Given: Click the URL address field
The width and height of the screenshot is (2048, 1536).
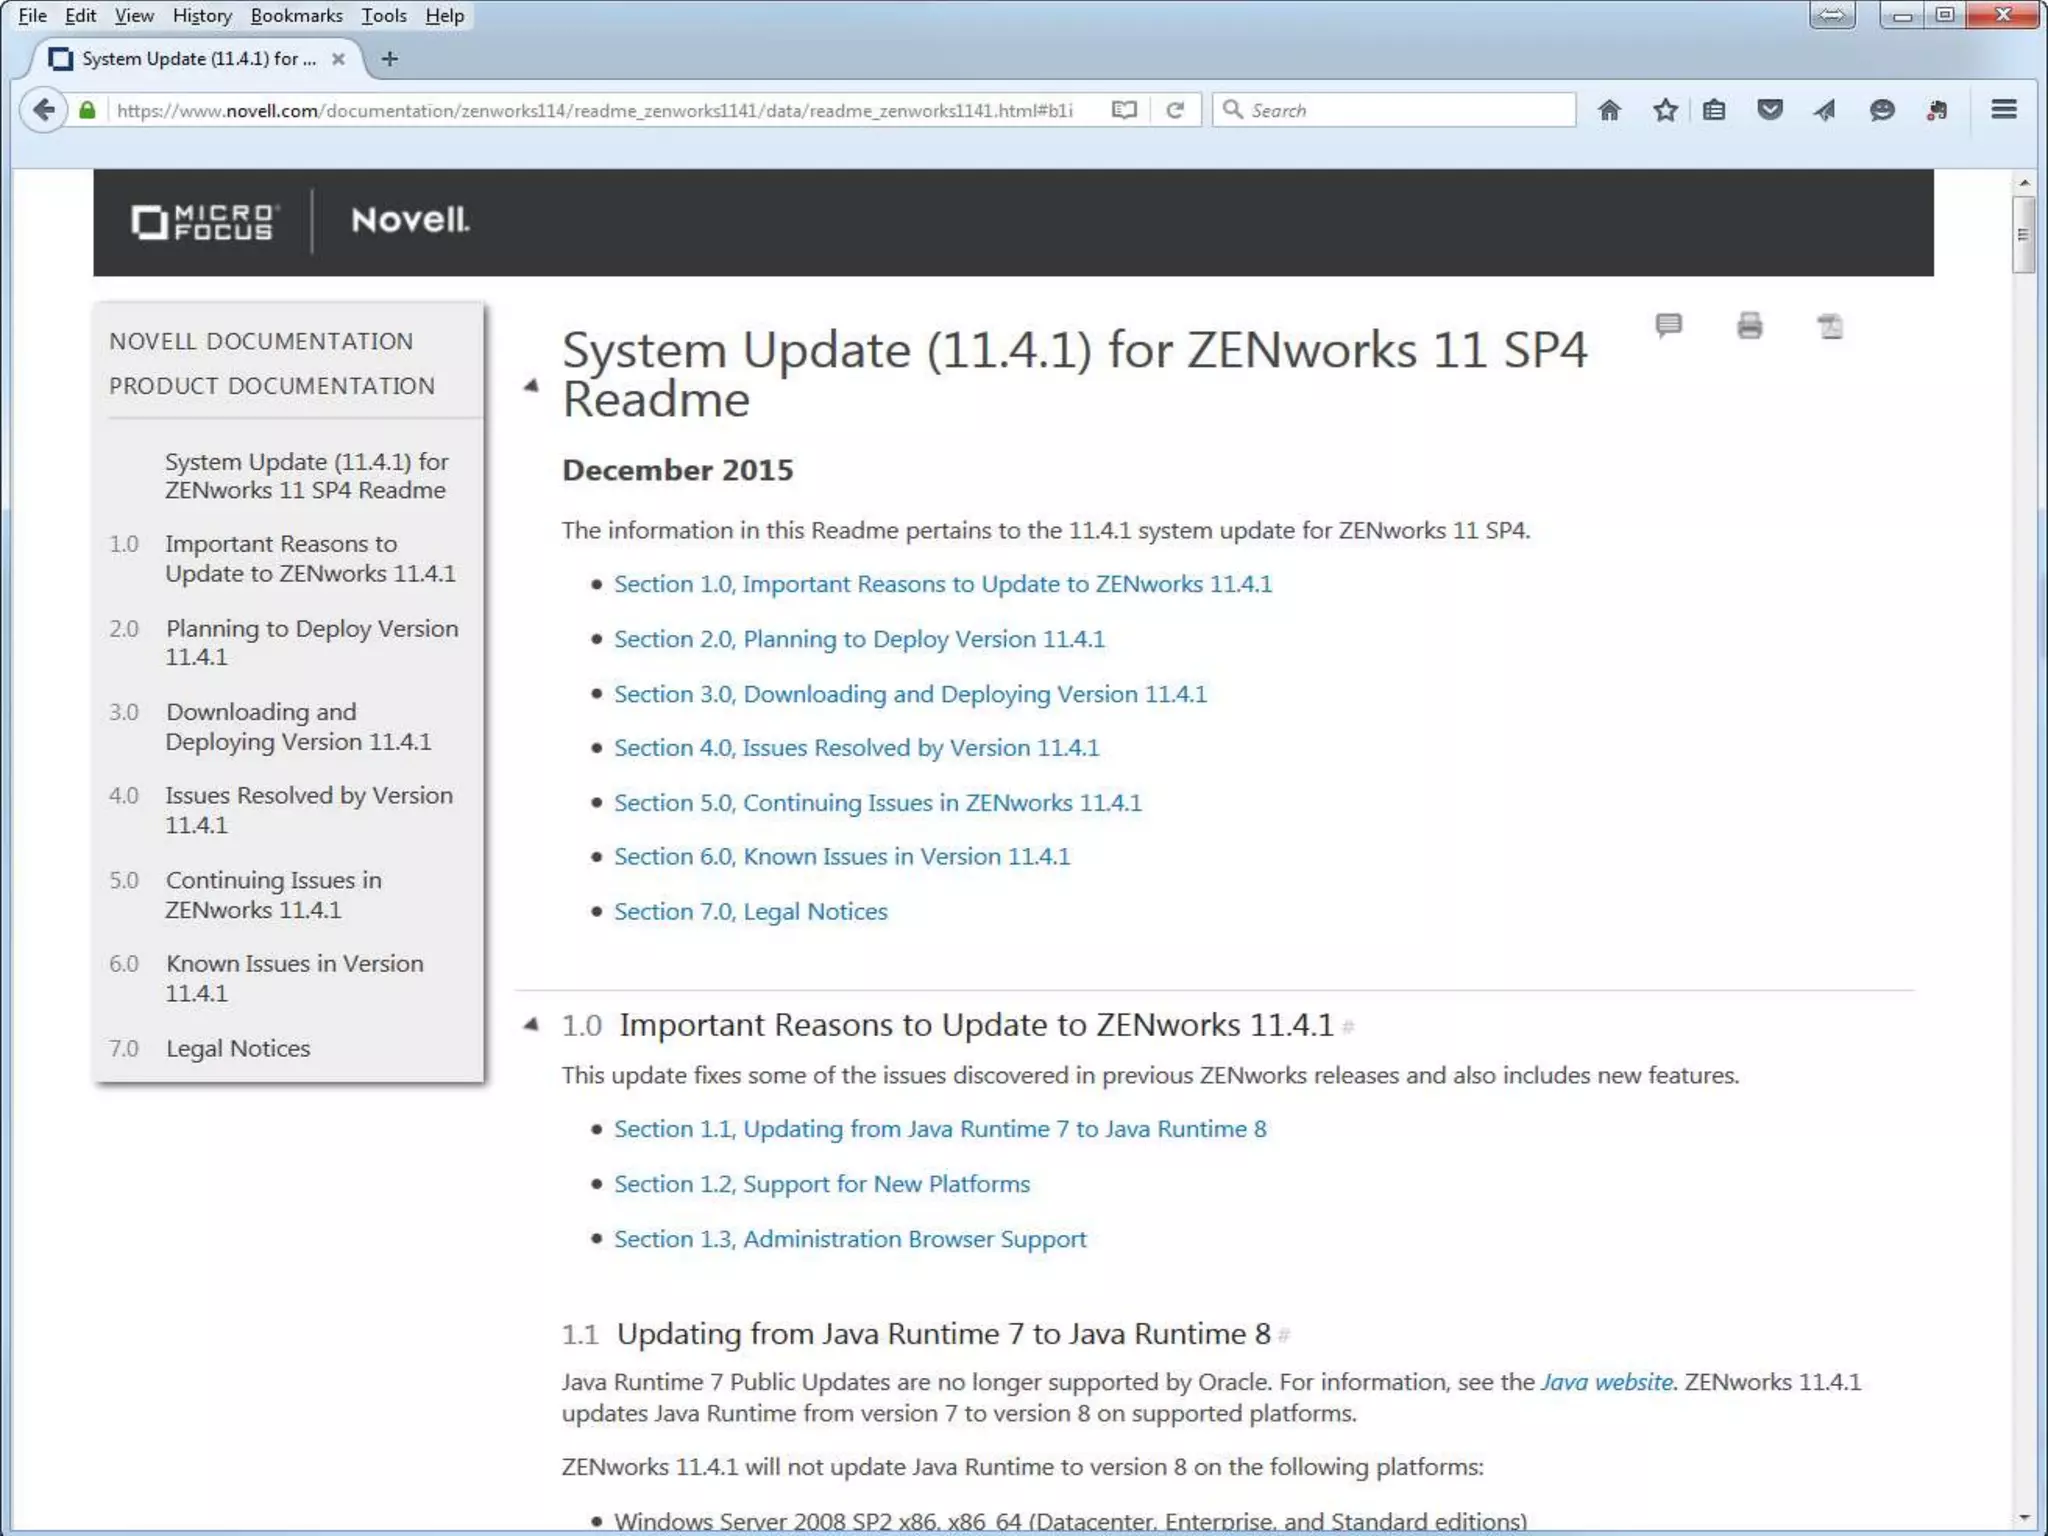Looking at the screenshot, I should click(595, 110).
